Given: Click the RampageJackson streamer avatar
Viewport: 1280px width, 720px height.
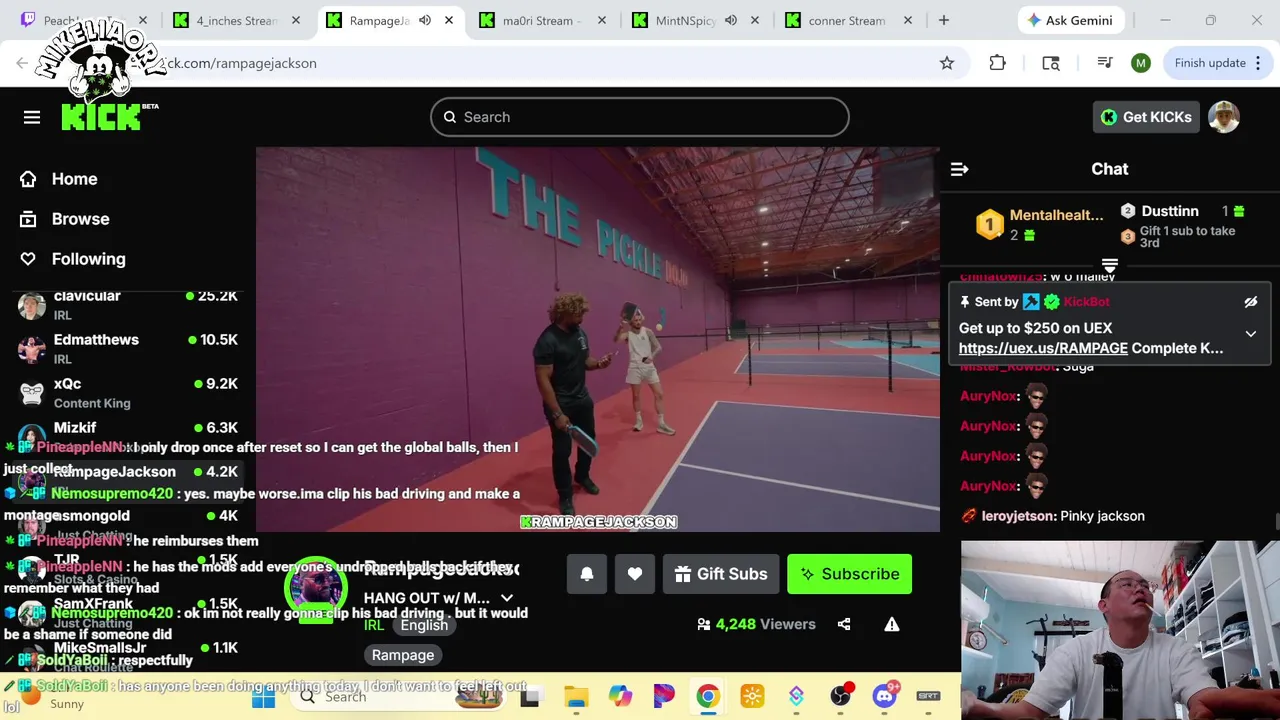Looking at the screenshot, I should (x=316, y=587).
